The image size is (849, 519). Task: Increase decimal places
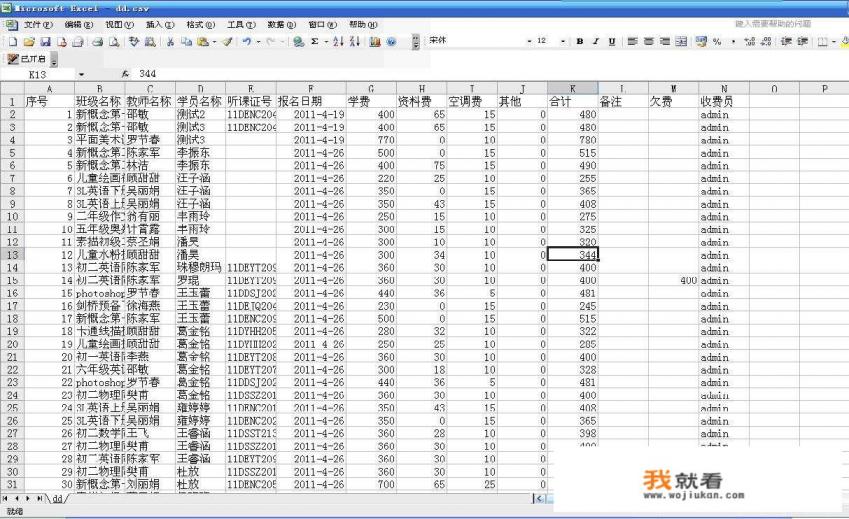click(750, 41)
